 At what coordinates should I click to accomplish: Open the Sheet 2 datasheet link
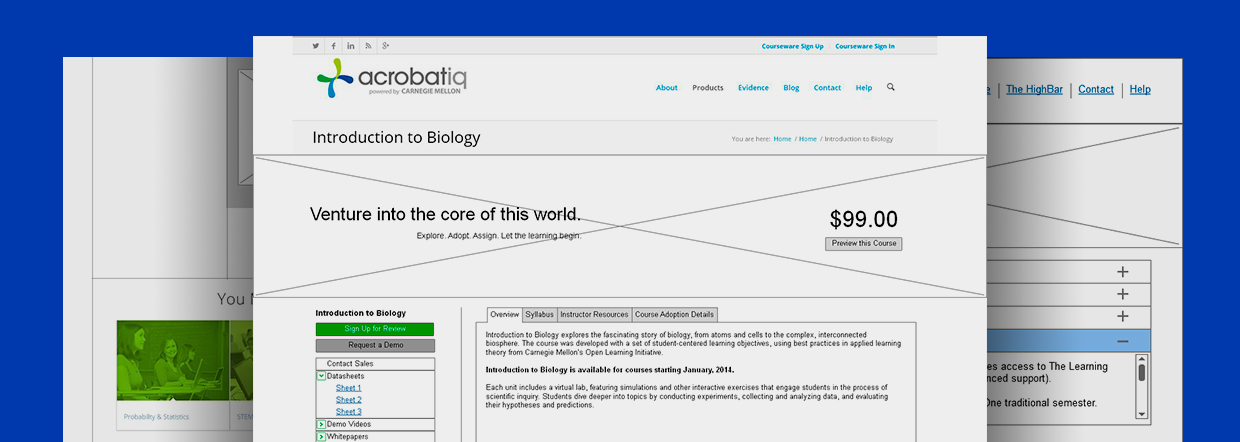click(x=349, y=400)
